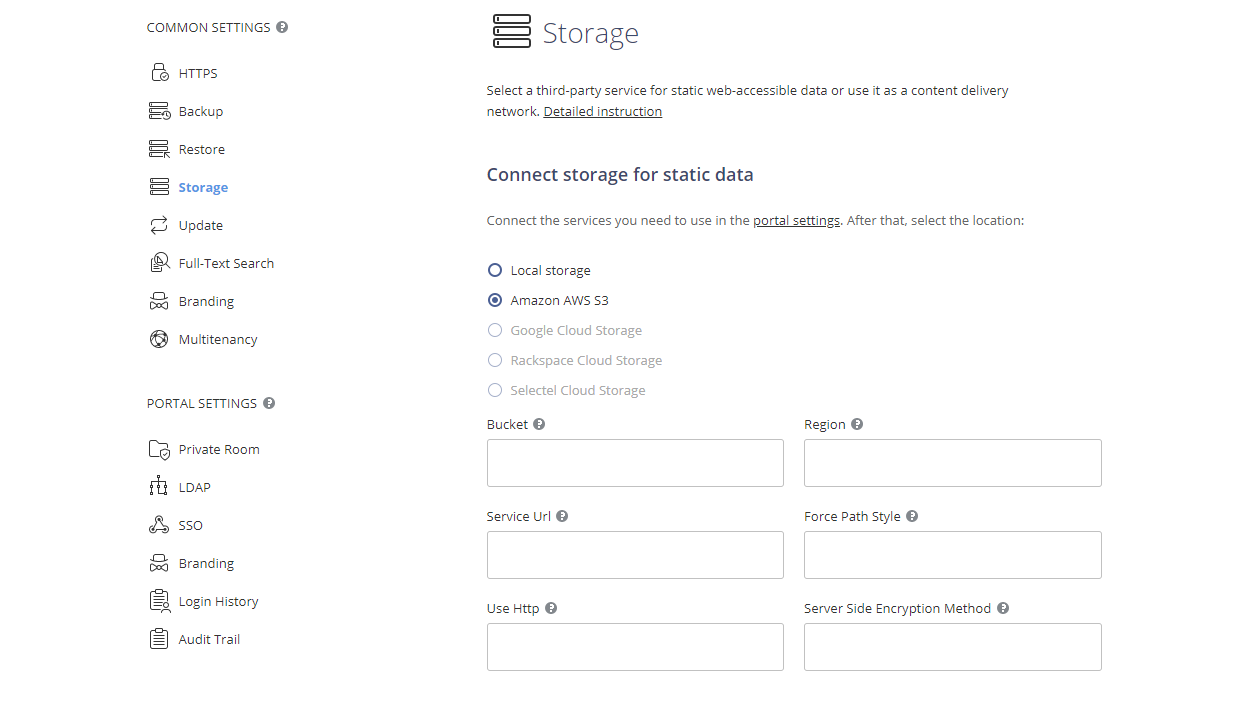Screen dimensions: 1240x708
Task: Show help for Server Side Encryption Method
Action: pos(1003,607)
